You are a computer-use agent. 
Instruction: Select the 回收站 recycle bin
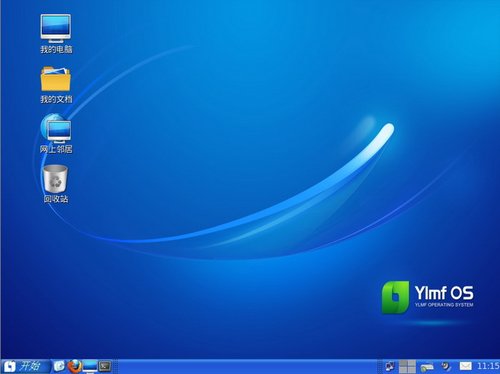pyautogui.click(x=56, y=184)
